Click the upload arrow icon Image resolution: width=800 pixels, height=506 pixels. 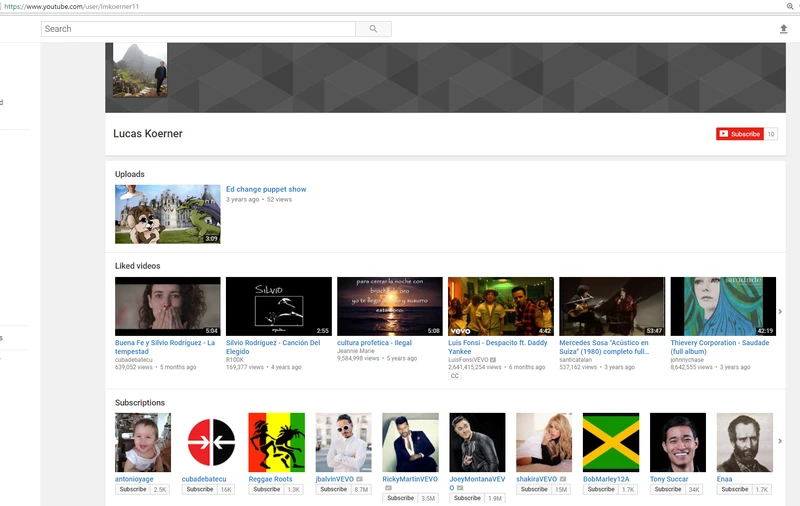tap(784, 29)
